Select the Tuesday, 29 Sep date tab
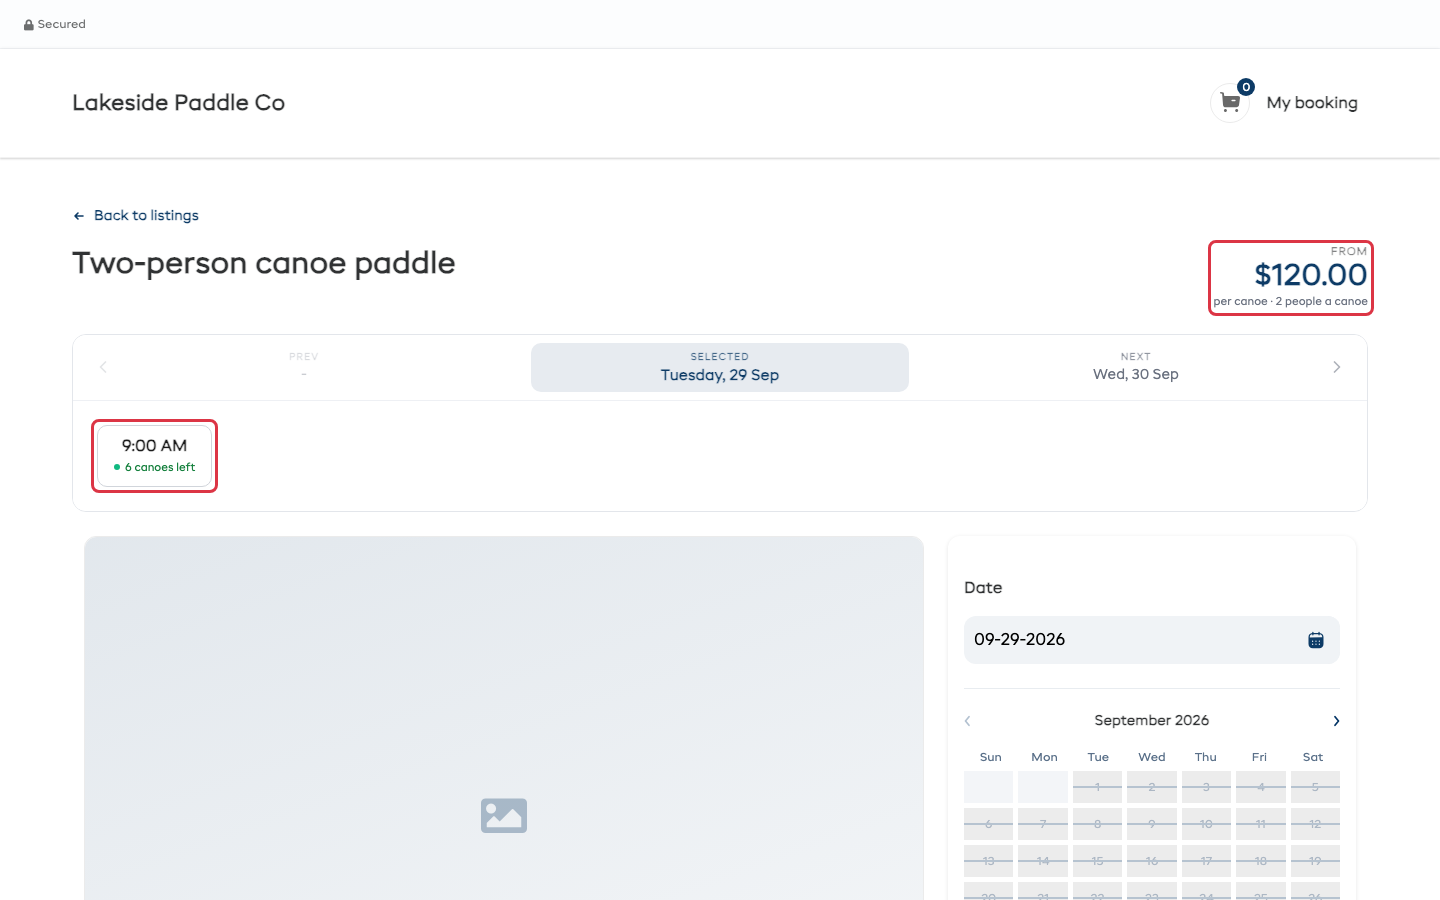1440x900 pixels. point(720,367)
